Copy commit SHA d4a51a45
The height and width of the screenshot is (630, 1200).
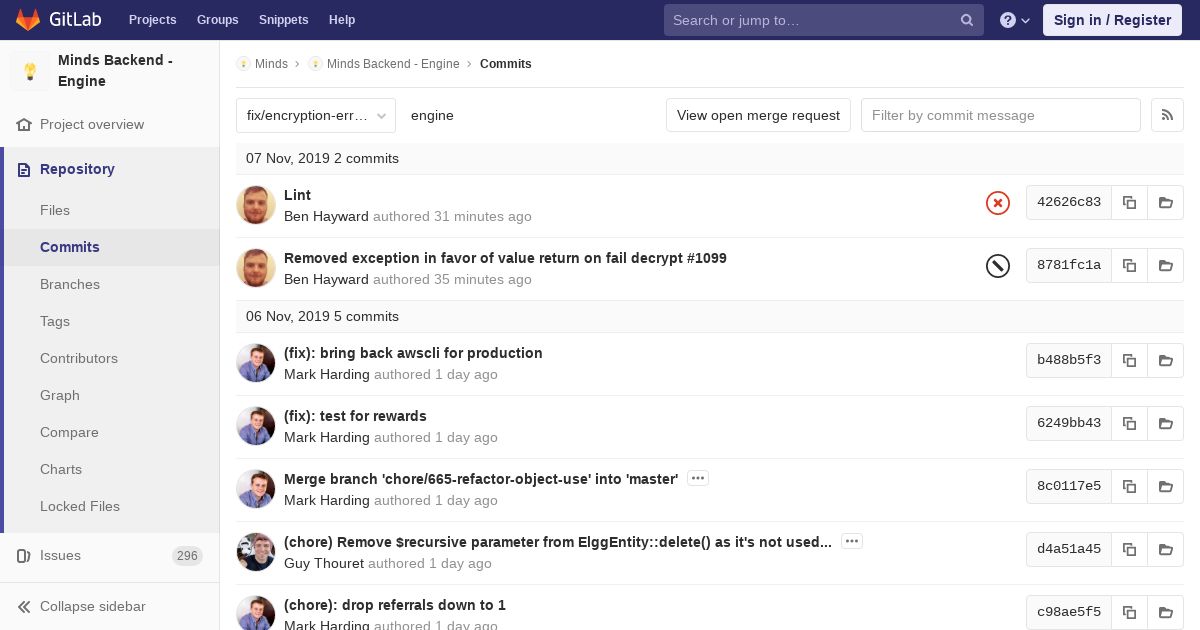tap(1129, 549)
